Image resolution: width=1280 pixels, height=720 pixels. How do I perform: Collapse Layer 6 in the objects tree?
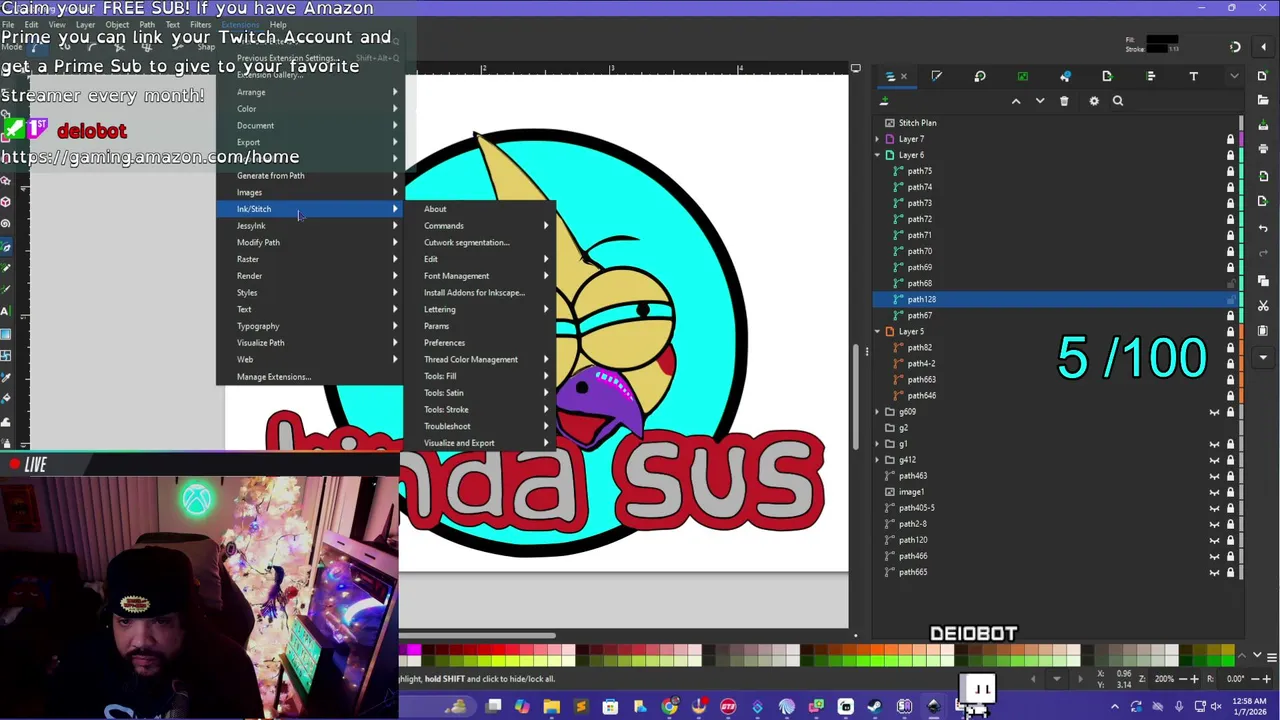(877, 155)
